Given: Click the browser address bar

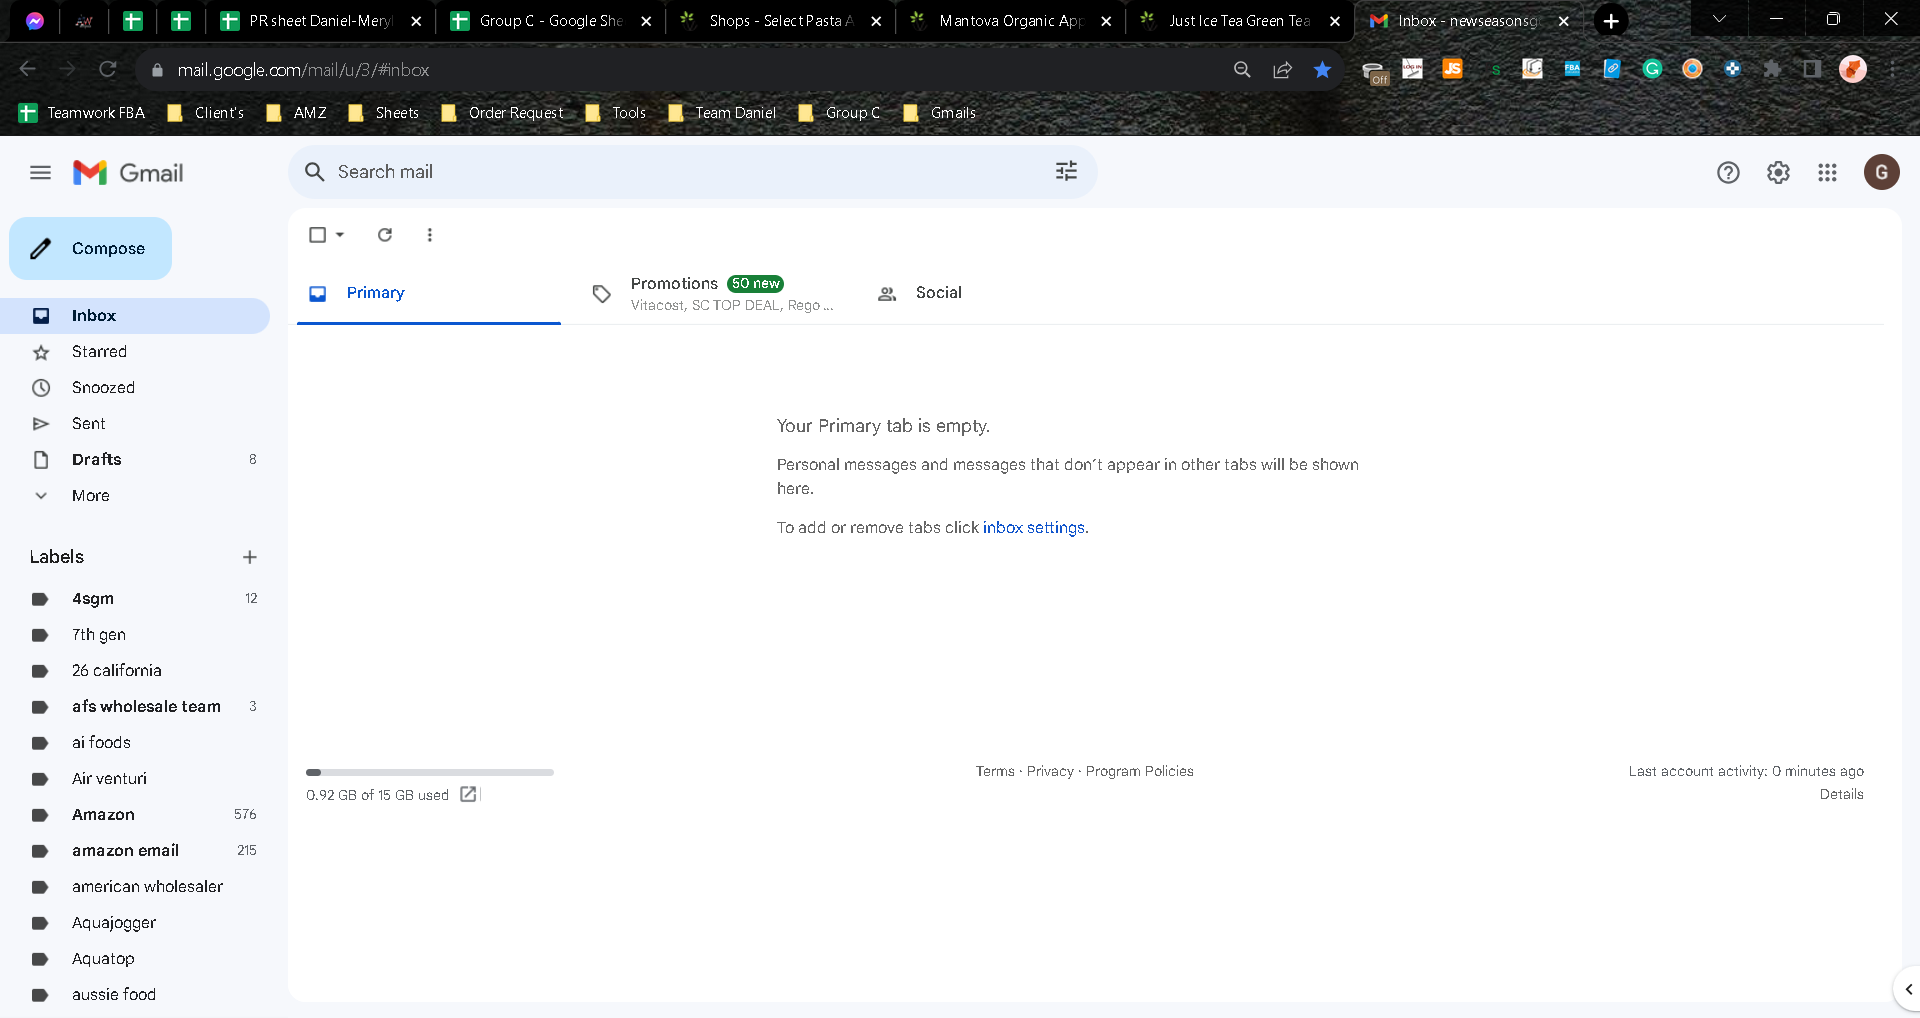Looking at the screenshot, I should (x=690, y=70).
